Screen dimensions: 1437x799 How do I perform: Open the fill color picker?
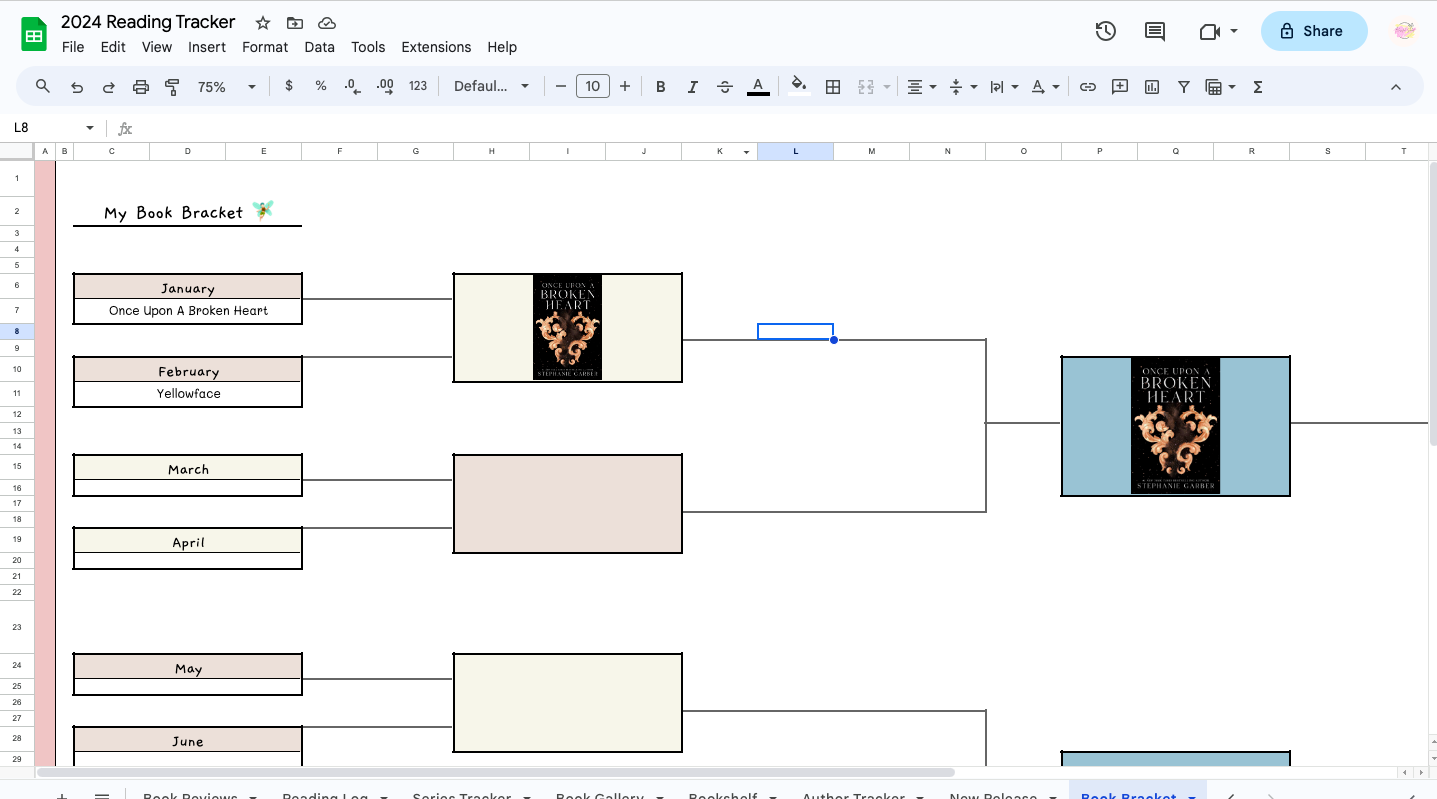[x=799, y=86]
